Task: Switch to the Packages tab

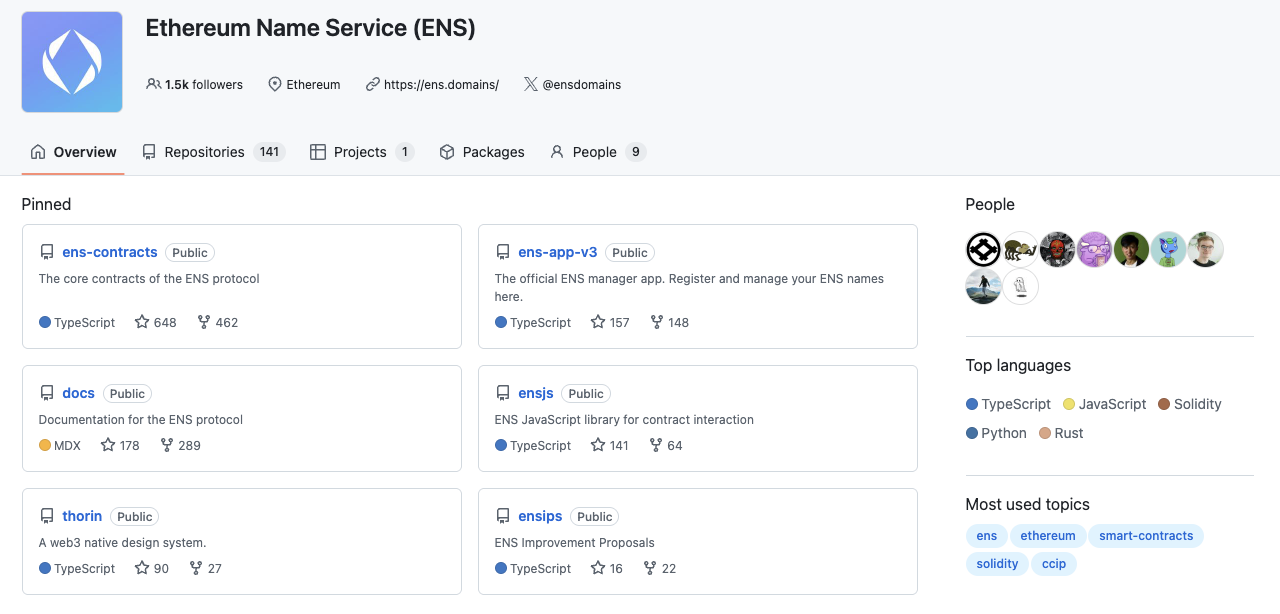Action: [x=482, y=152]
